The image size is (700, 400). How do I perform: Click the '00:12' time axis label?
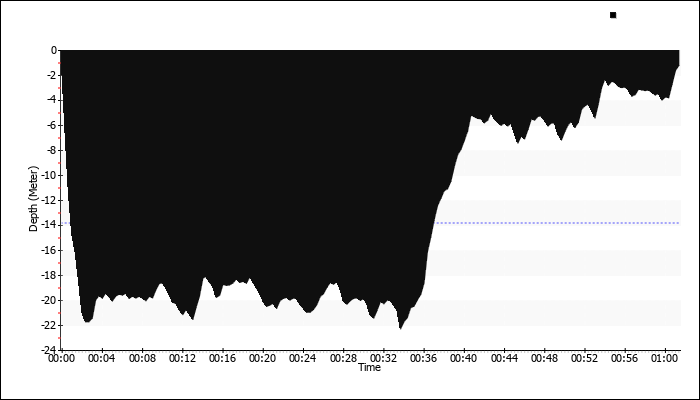183,358
